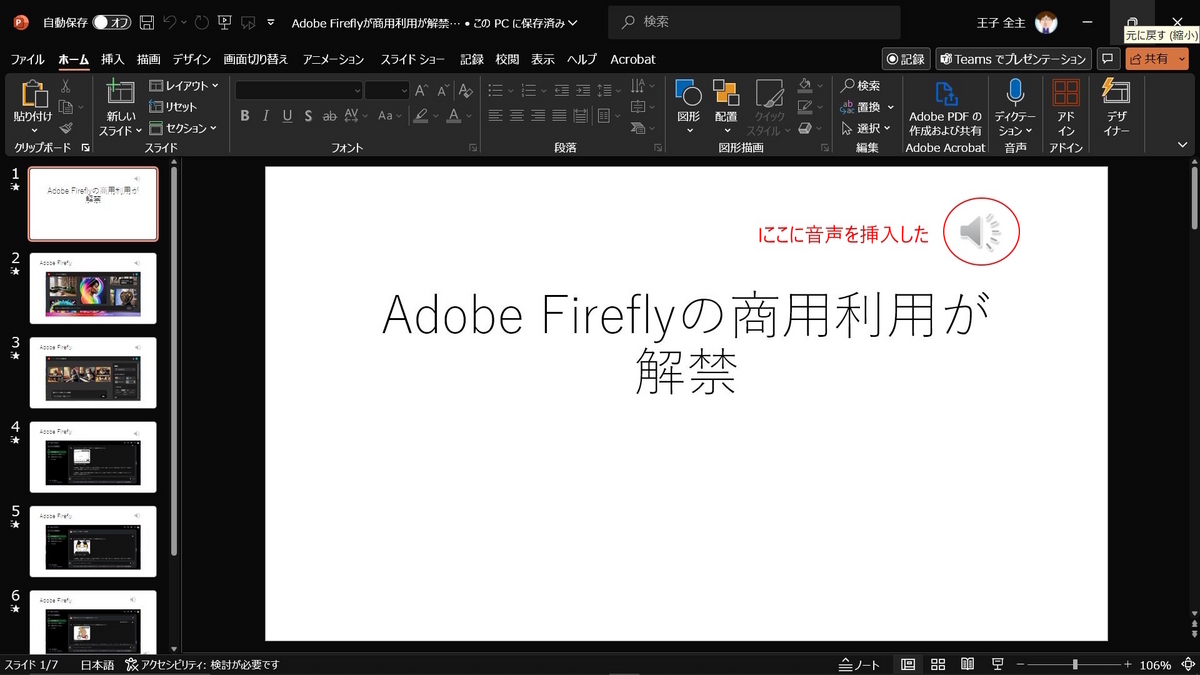Viewport: 1200px width, 675px height.
Task: Click the Adobe PDF の作成および共有 icon
Action: click(x=945, y=93)
